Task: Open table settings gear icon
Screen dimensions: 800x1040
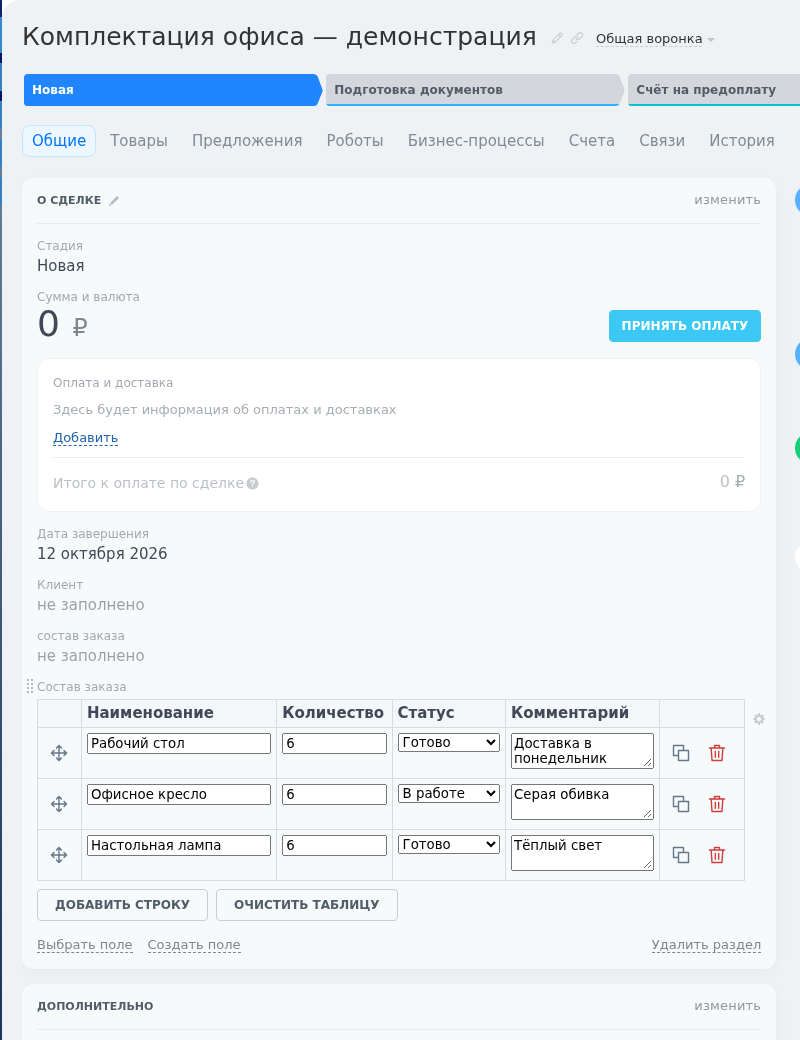Action: 759,719
